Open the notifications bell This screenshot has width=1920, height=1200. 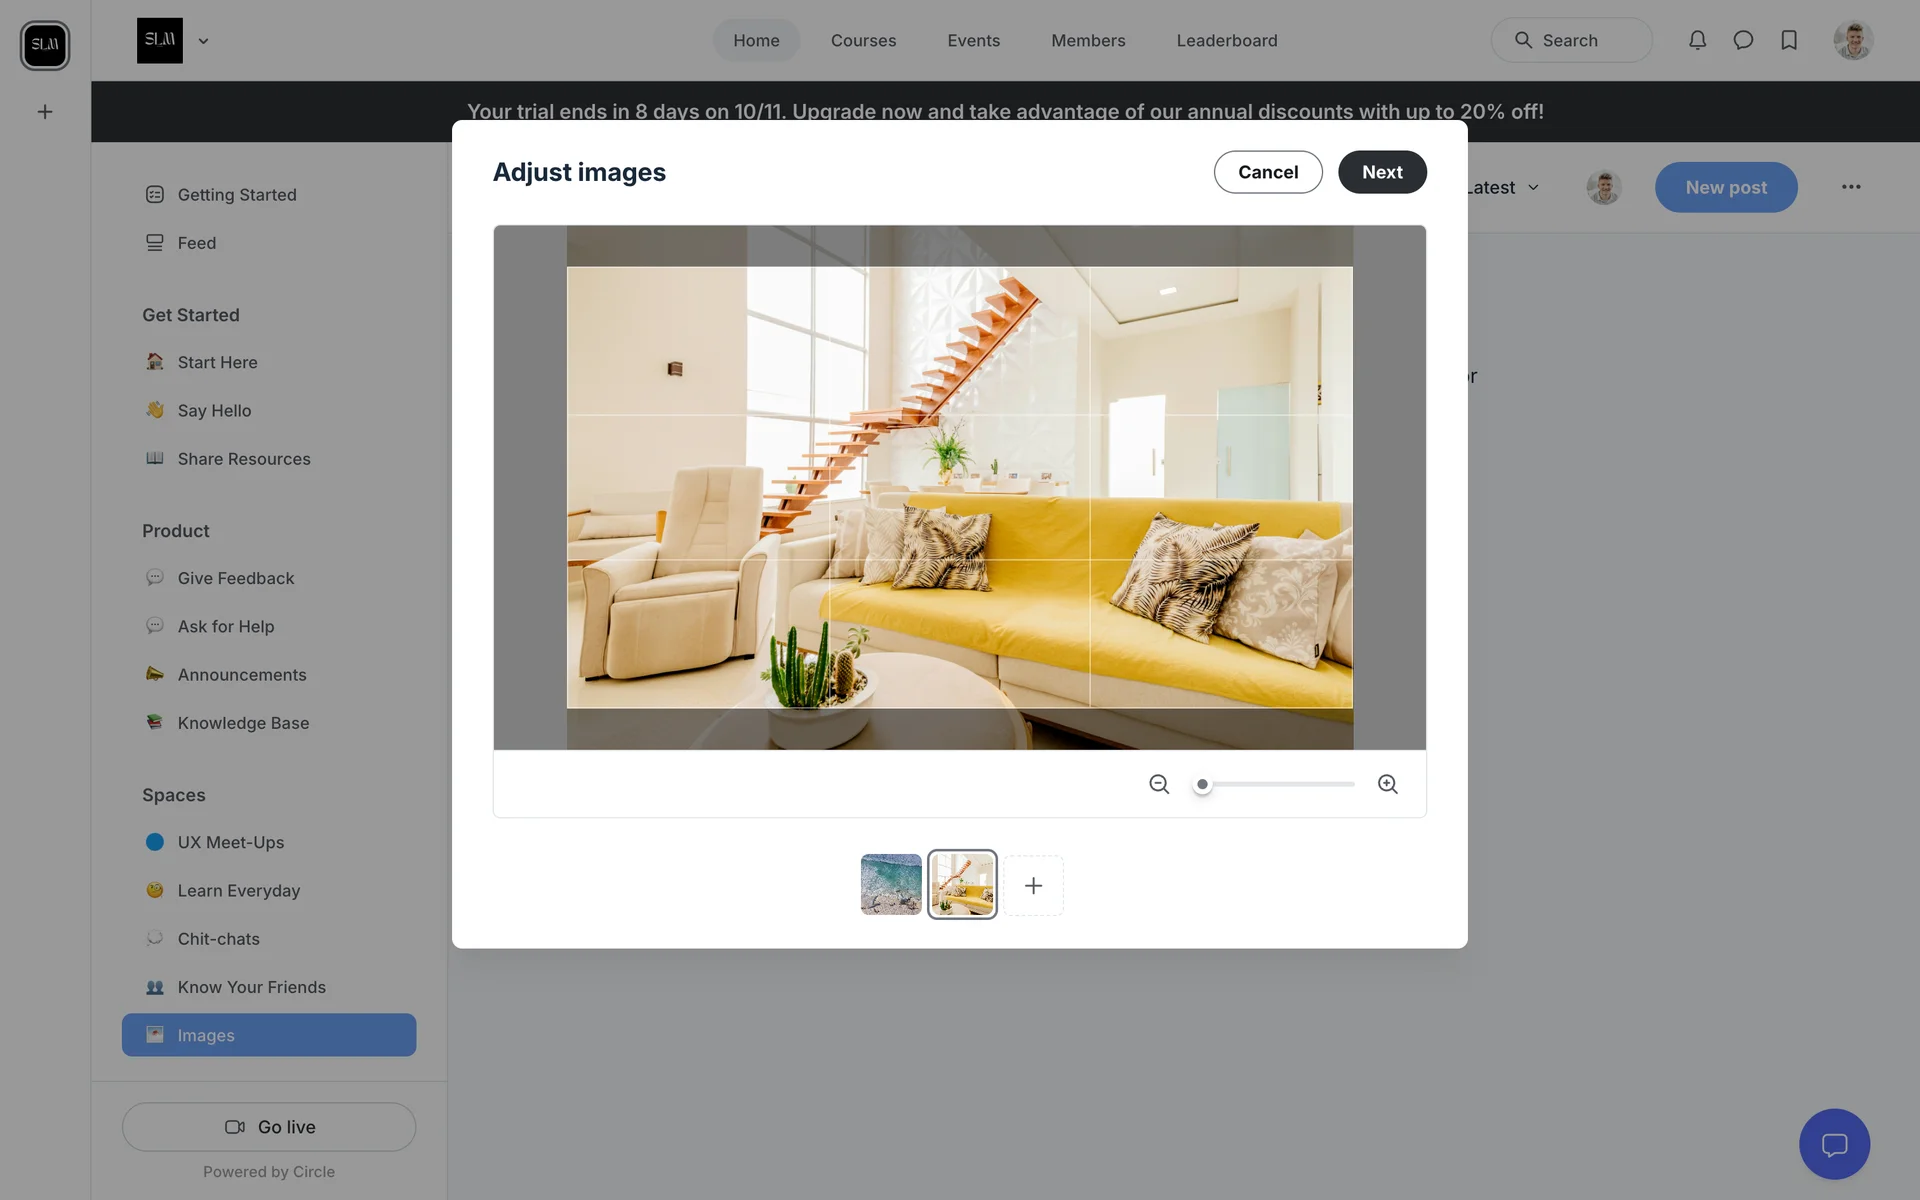(x=1697, y=40)
